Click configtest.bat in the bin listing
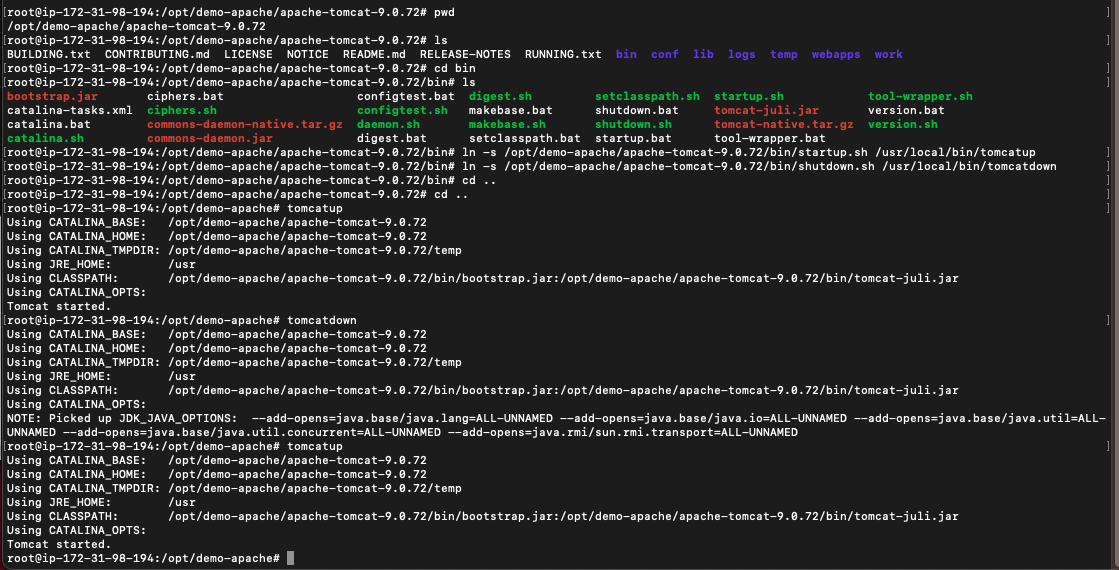1119x570 pixels. tap(405, 96)
